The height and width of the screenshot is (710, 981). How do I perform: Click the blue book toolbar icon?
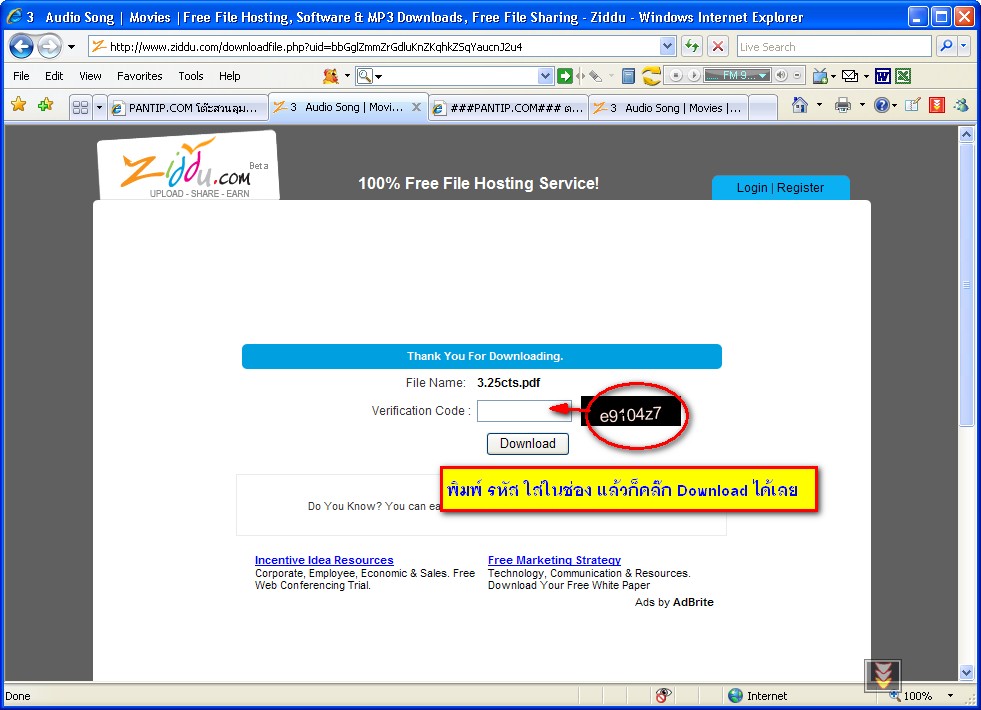tap(629, 76)
